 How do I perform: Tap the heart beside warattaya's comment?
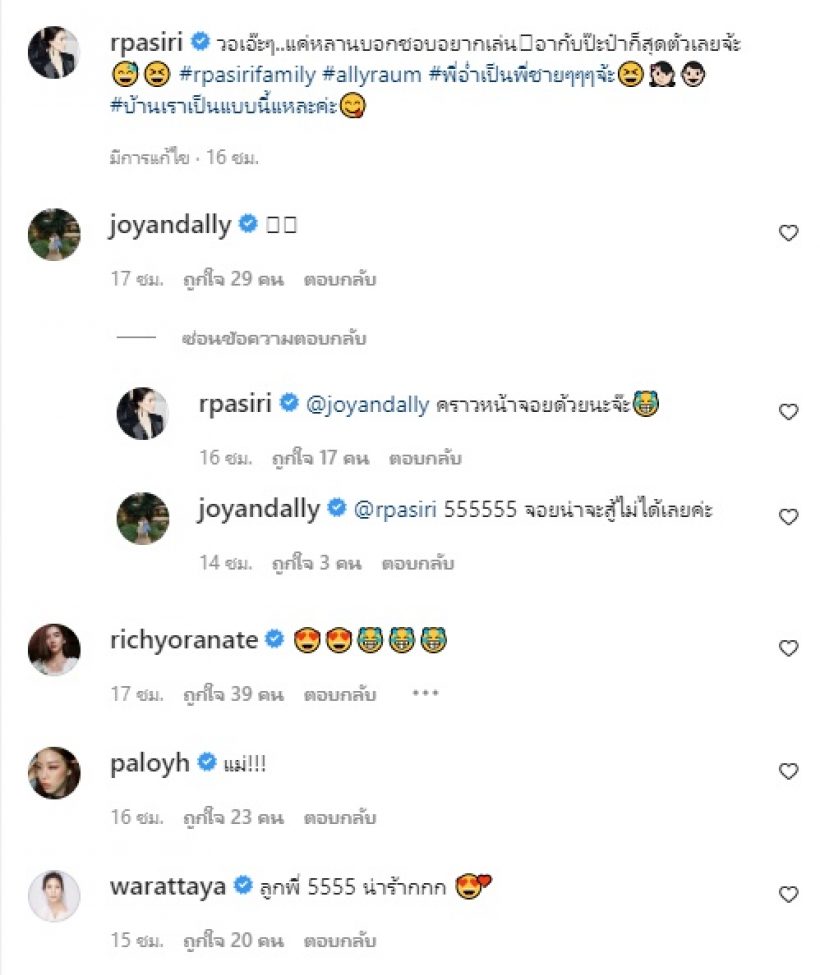(788, 894)
